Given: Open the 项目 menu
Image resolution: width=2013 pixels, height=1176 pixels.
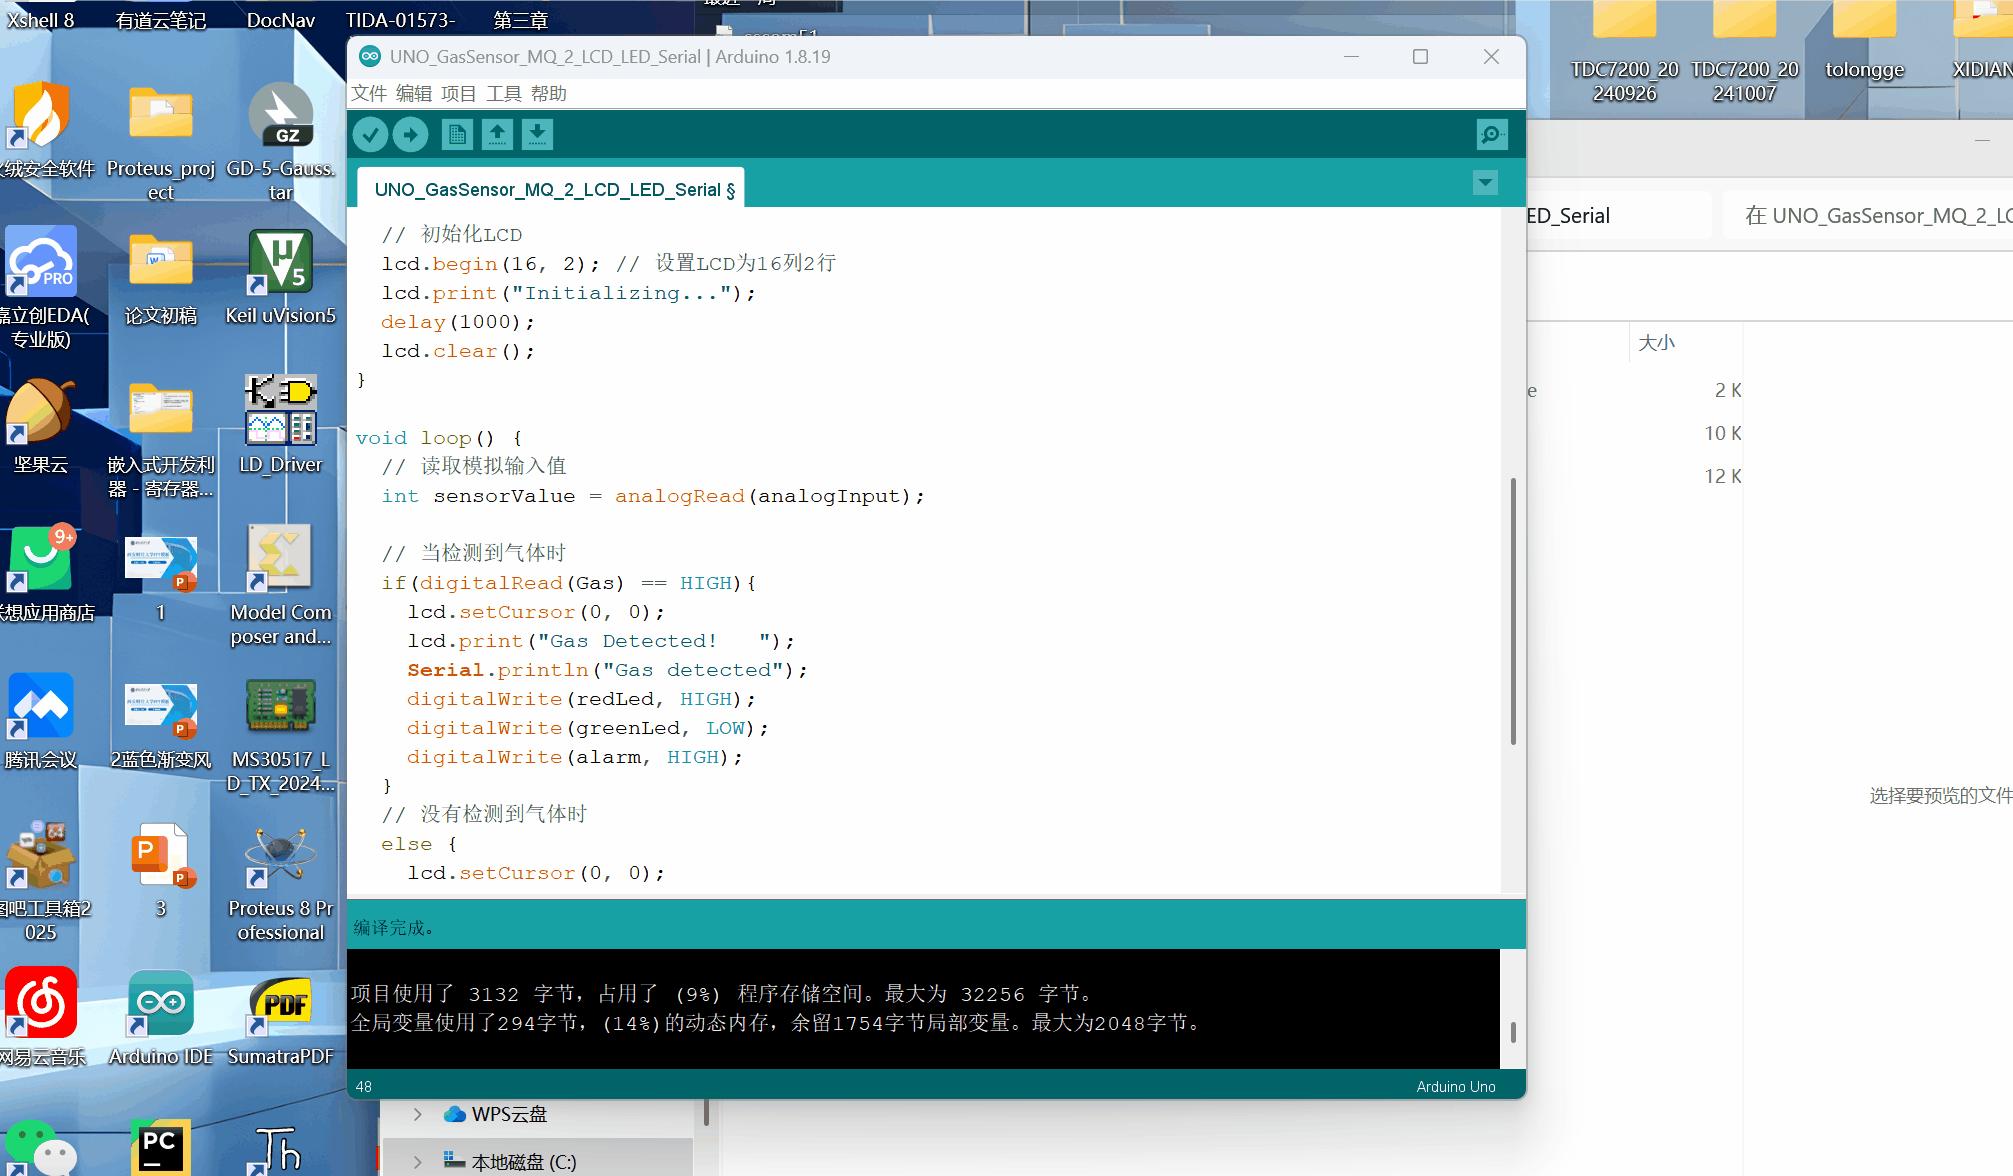Looking at the screenshot, I should click(x=458, y=93).
